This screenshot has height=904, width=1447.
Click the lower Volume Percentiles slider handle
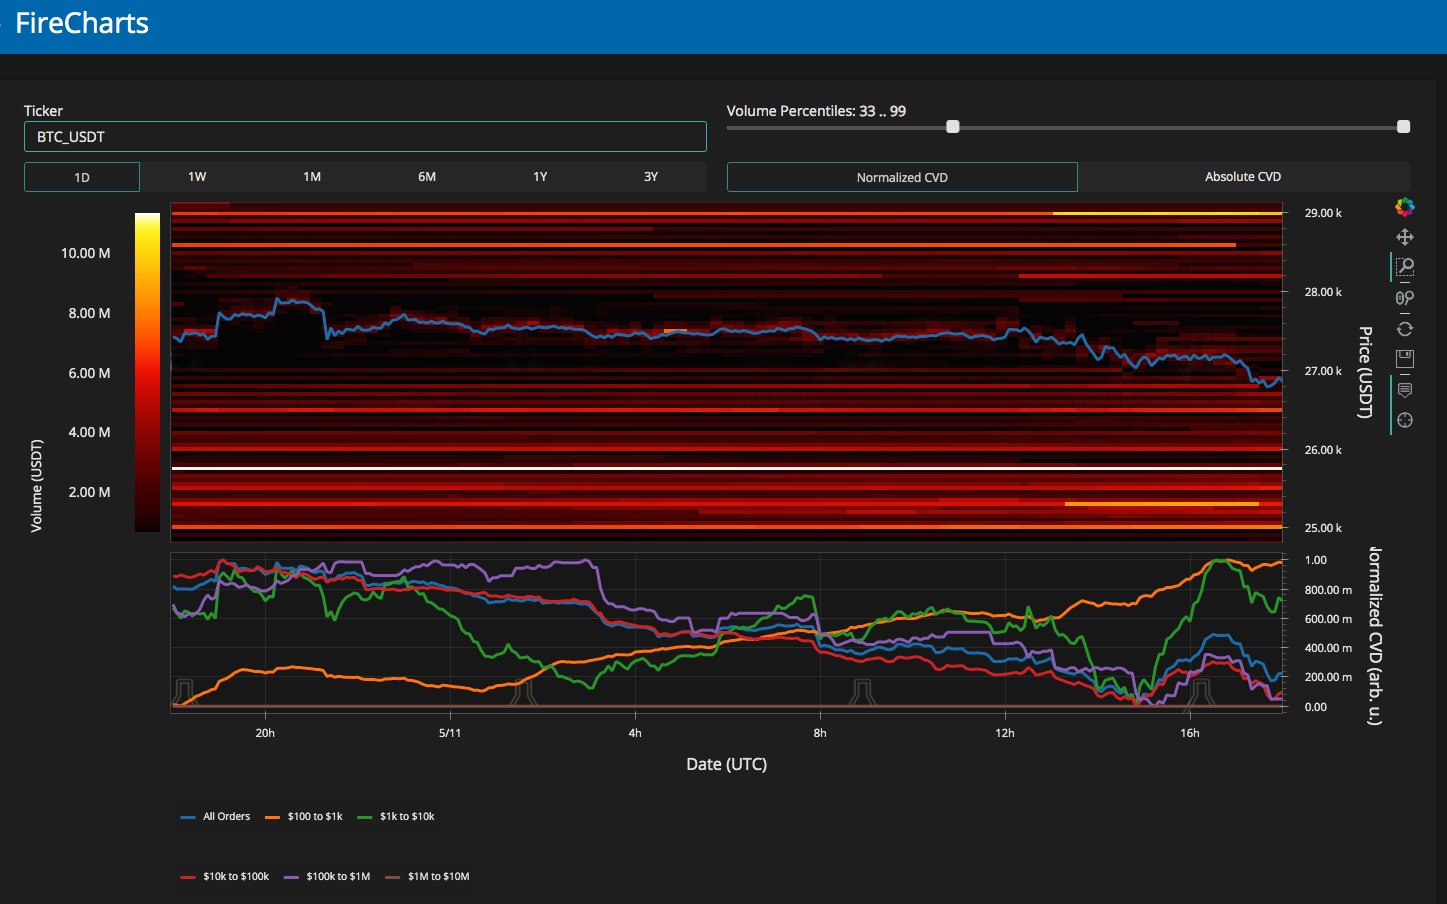tap(953, 127)
